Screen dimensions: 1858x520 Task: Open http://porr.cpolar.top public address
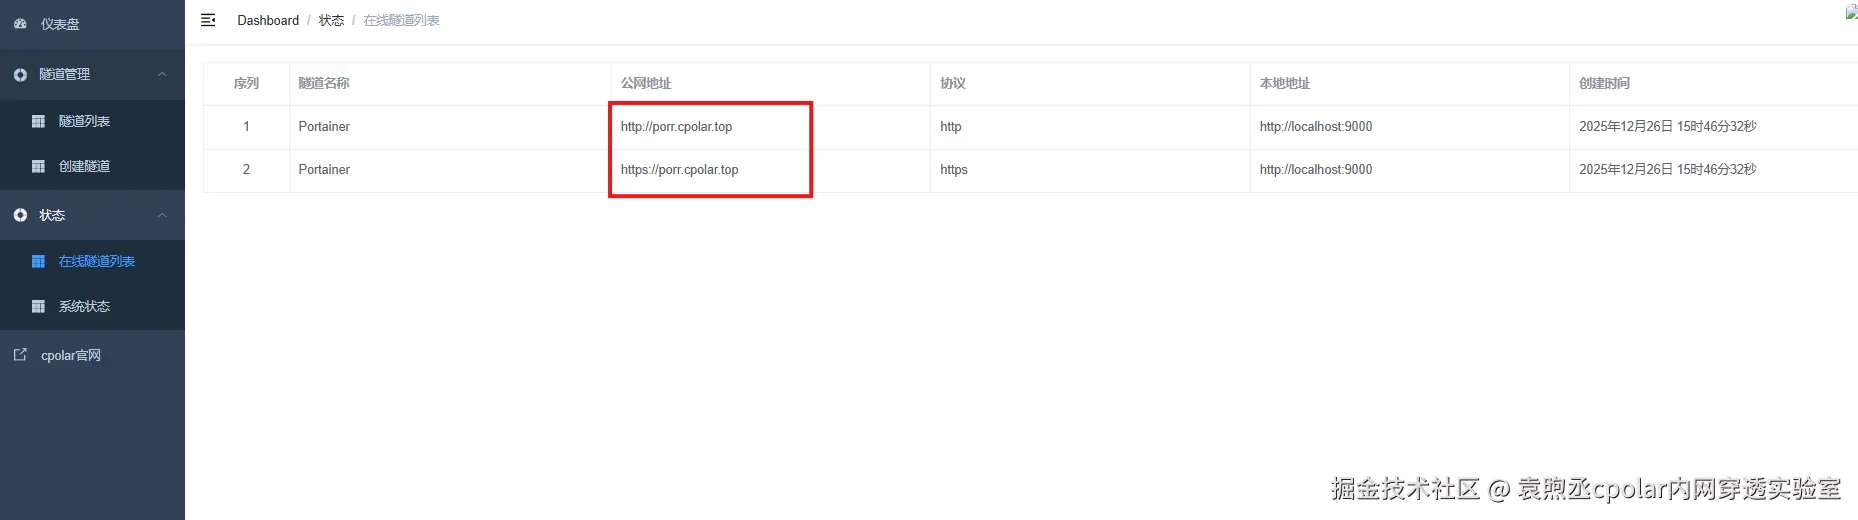pyautogui.click(x=676, y=127)
